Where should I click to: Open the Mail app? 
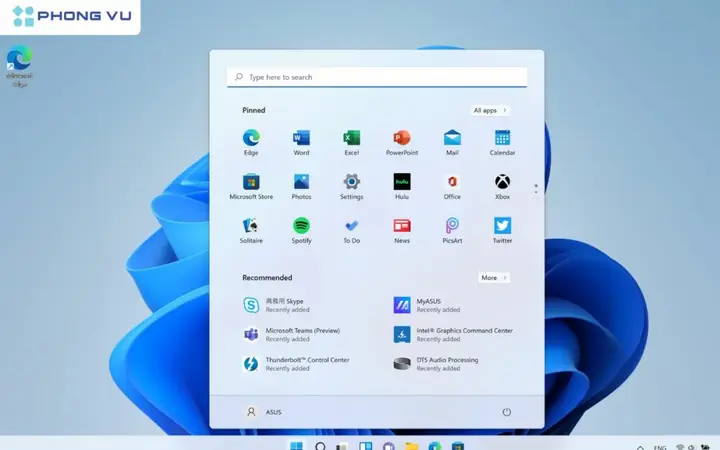point(452,143)
